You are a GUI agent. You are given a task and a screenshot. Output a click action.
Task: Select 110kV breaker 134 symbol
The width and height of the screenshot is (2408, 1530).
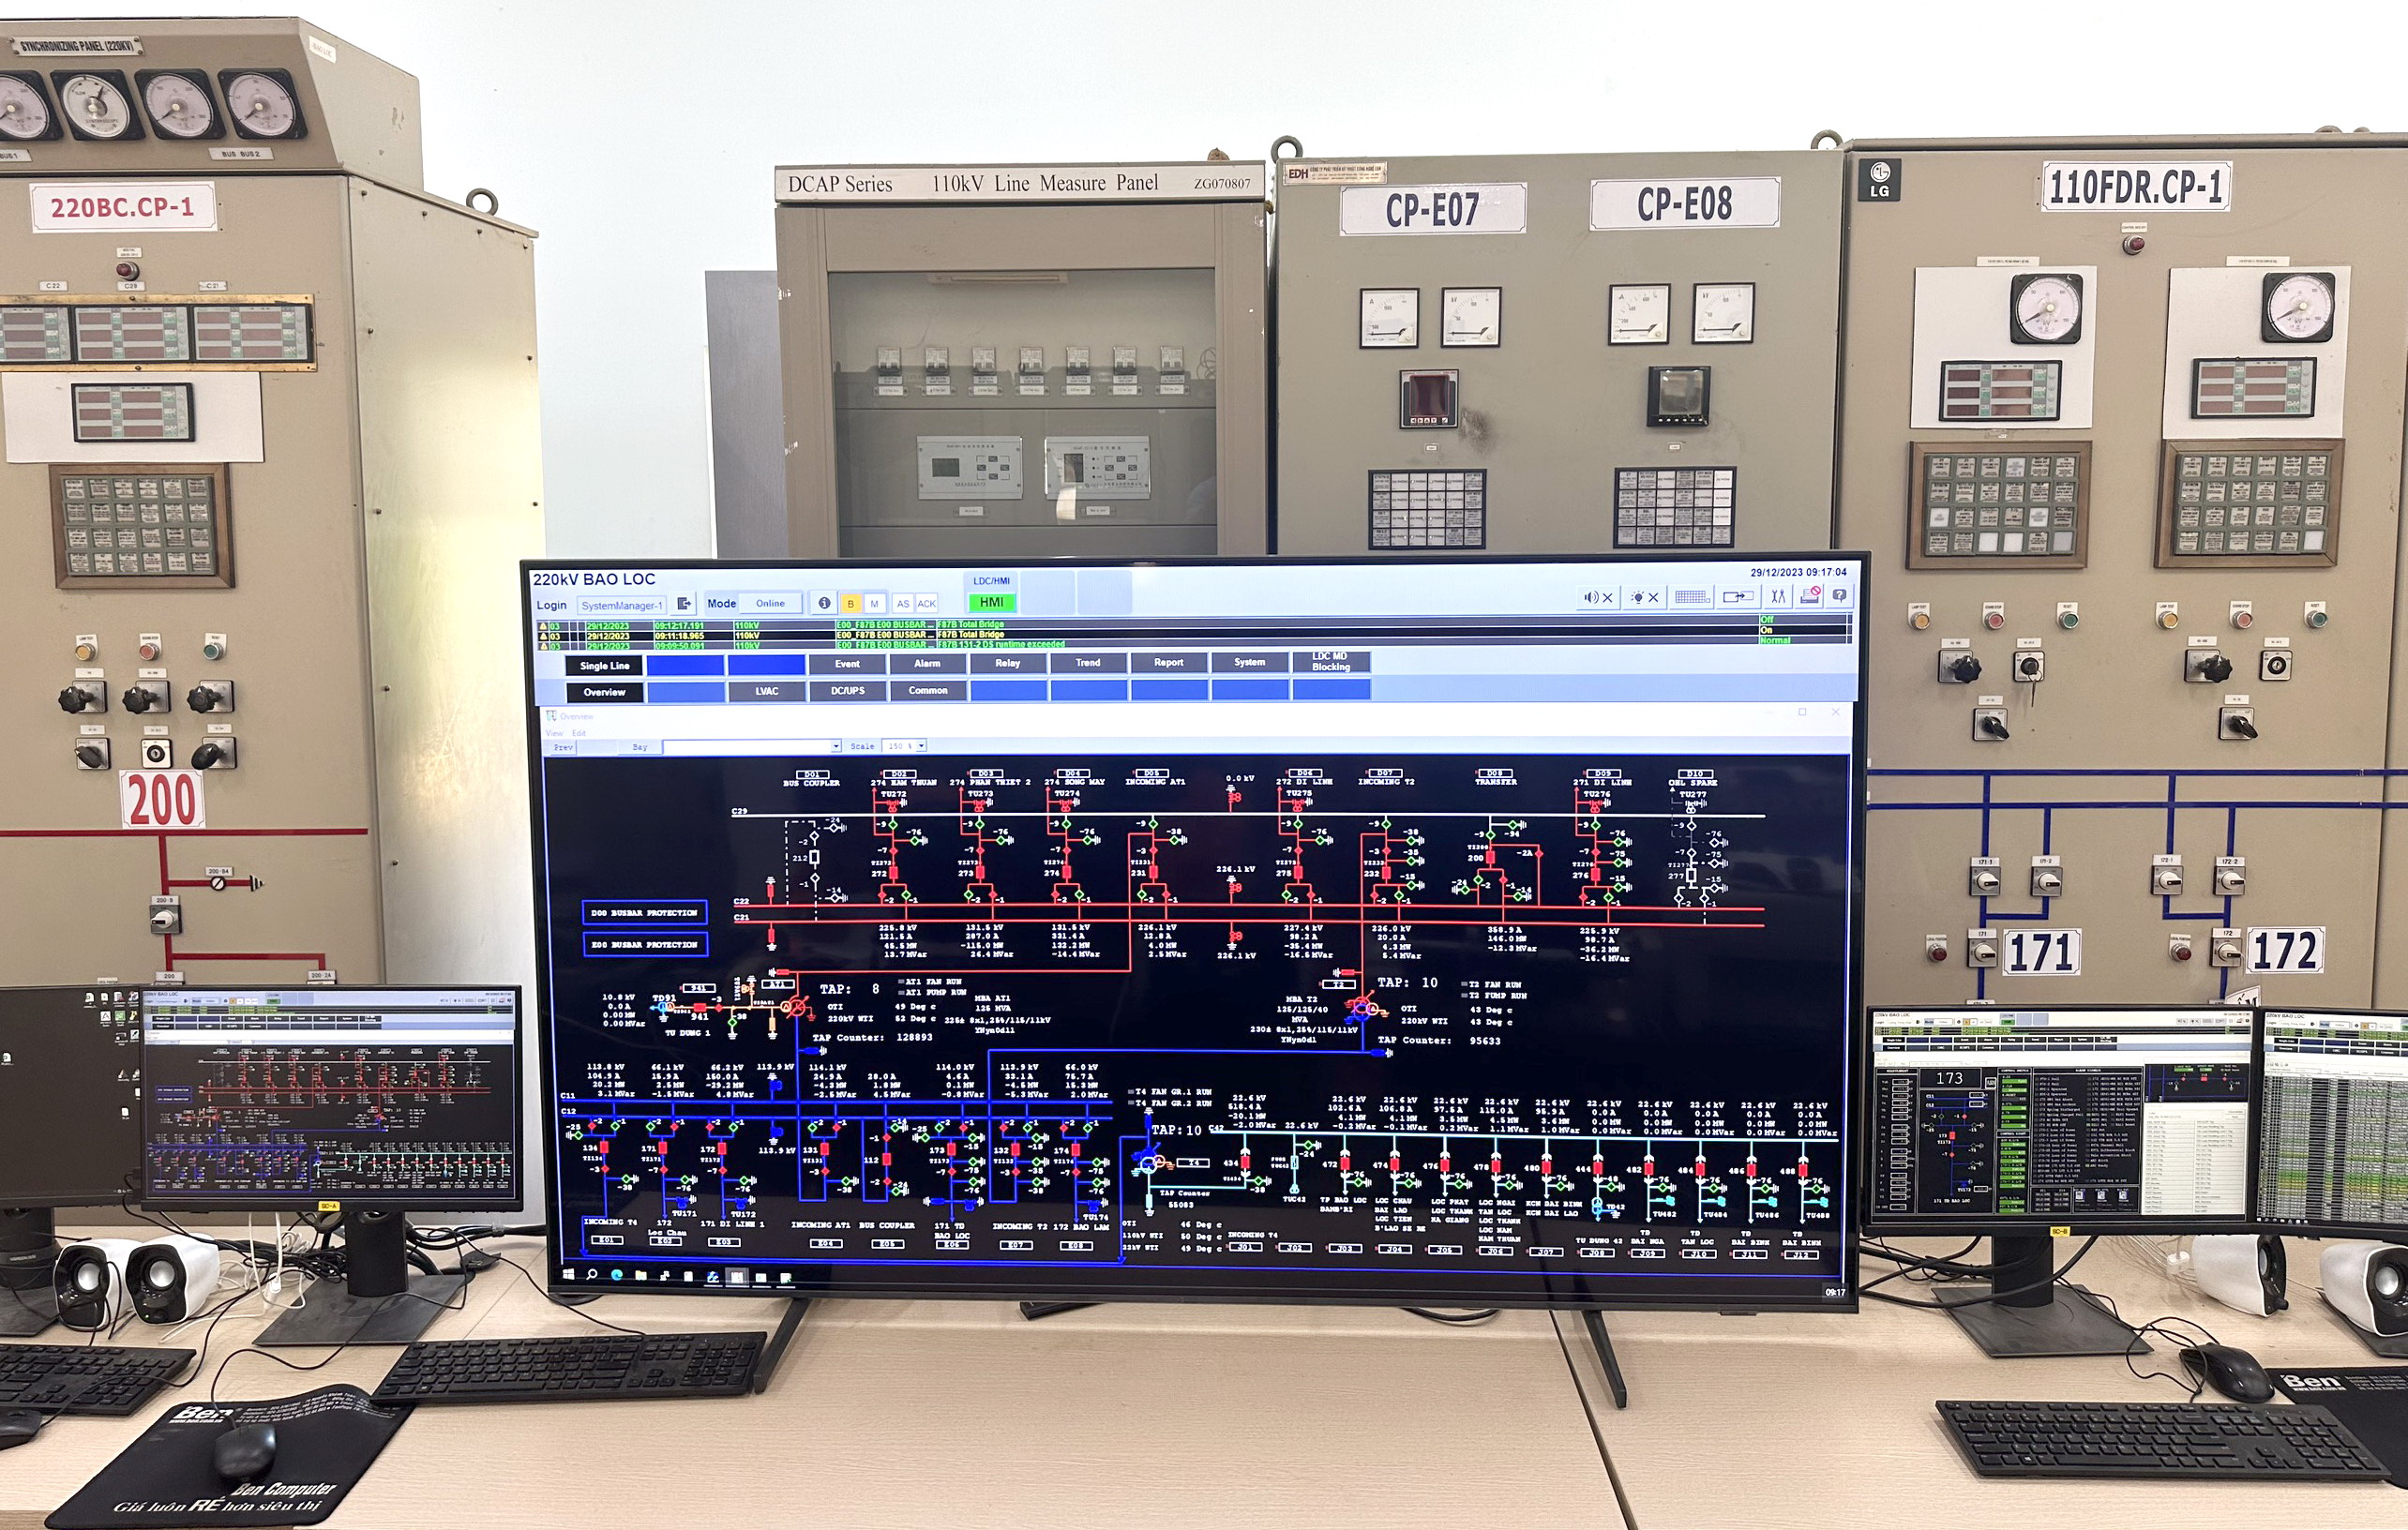coord(606,1148)
